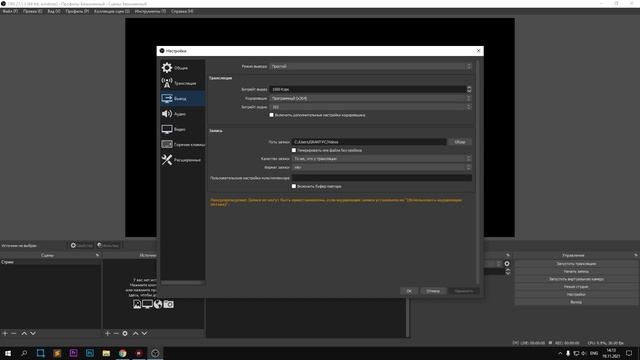This screenshot has height=360, width=640.
Task: Open OBS Studio from the taskbar
Action: (x=155, y=353)
